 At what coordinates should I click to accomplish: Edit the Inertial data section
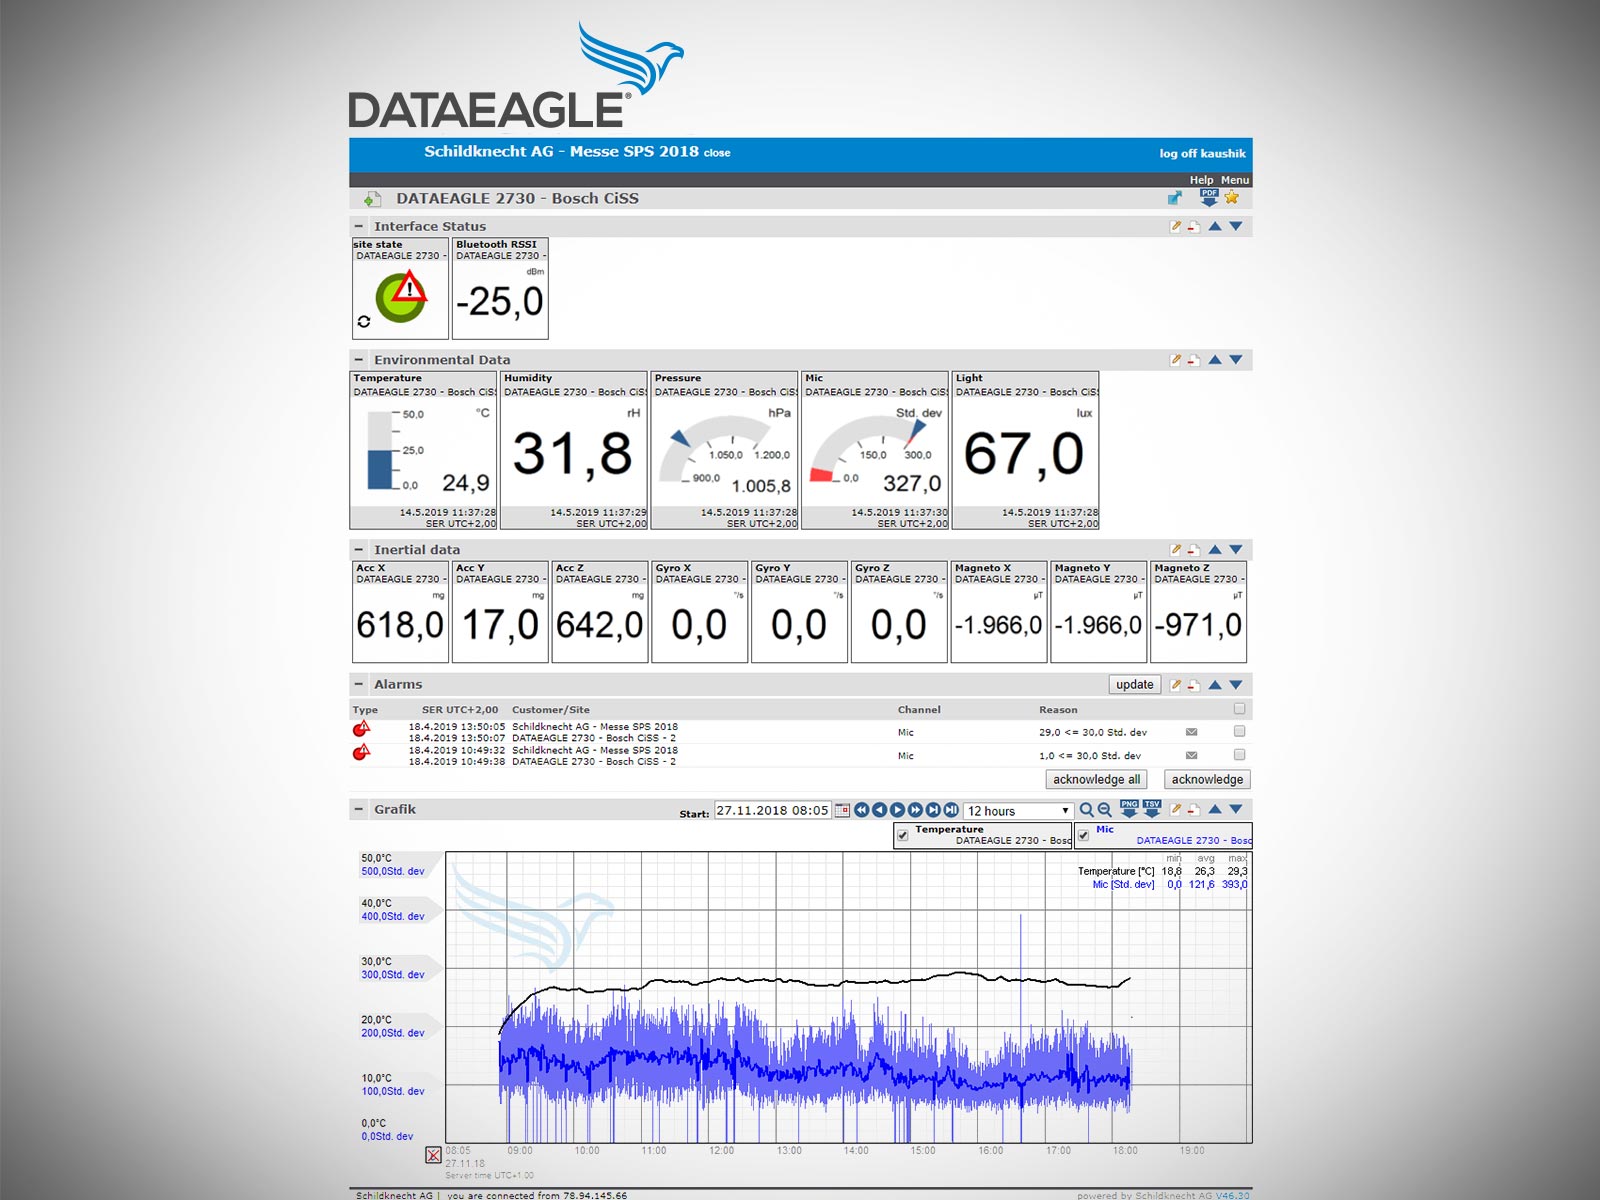[x=1176, y=549]
